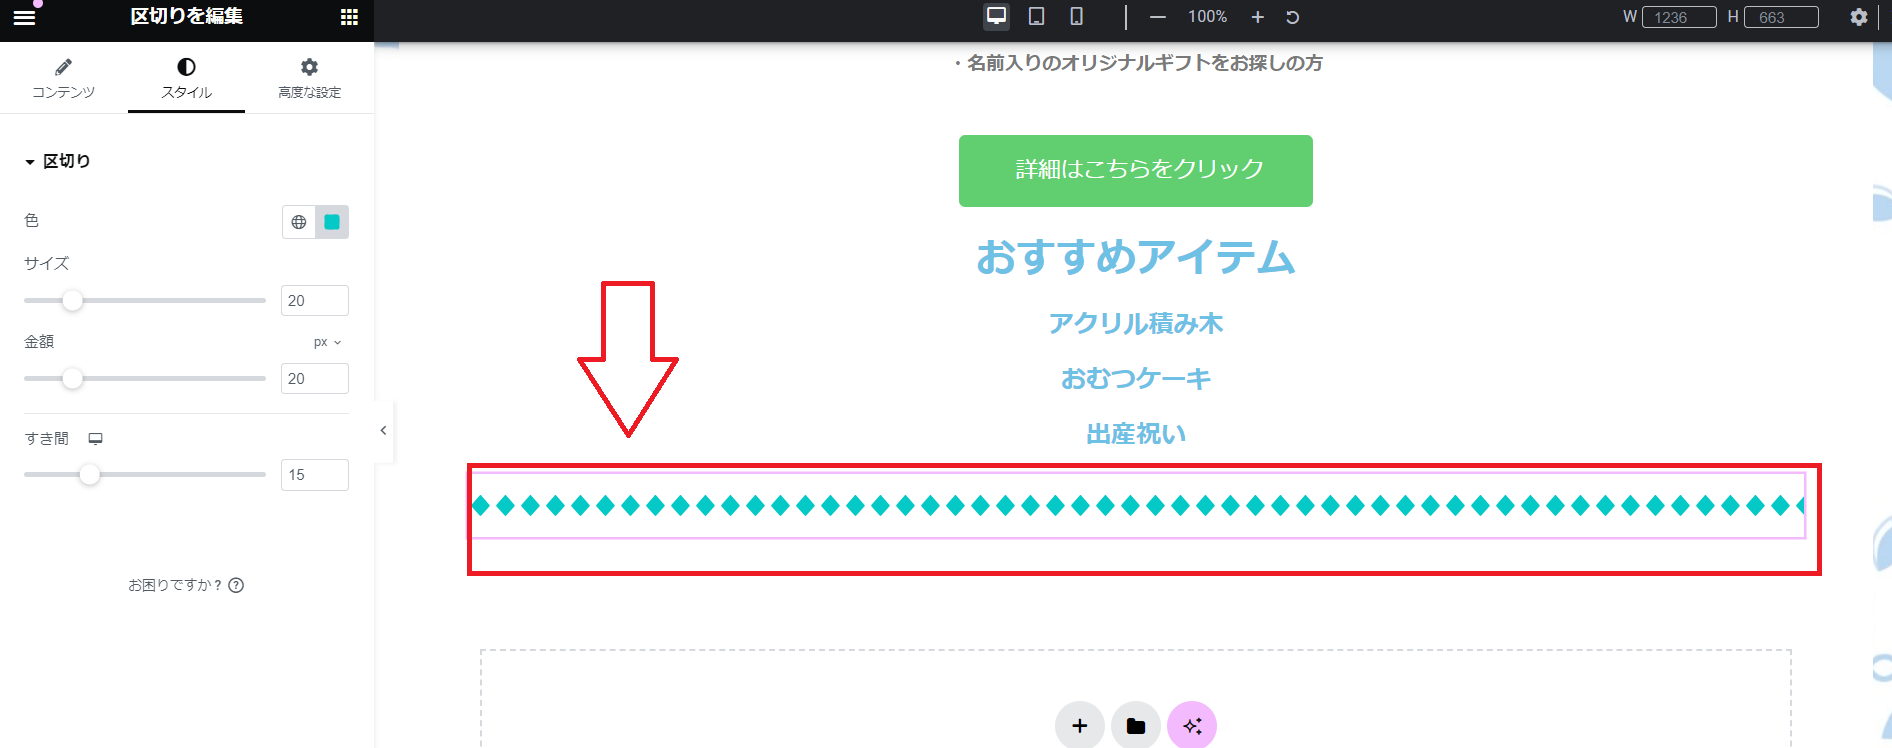The height and width of the screenshot is (748, 1892).
Task: Click the 詳細はこちらをクリック button
Action: pos(1135,170)
